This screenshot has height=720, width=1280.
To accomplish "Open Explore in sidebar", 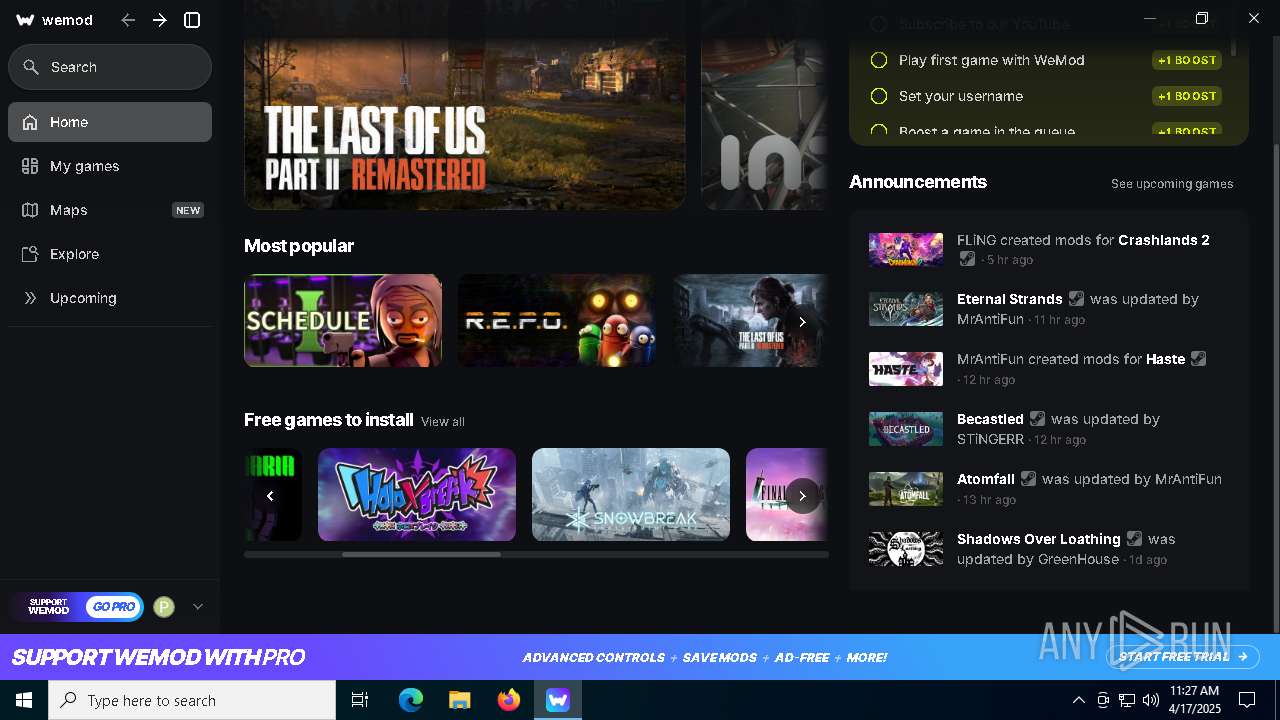I will pyautogui.click(x=110, y=254).
